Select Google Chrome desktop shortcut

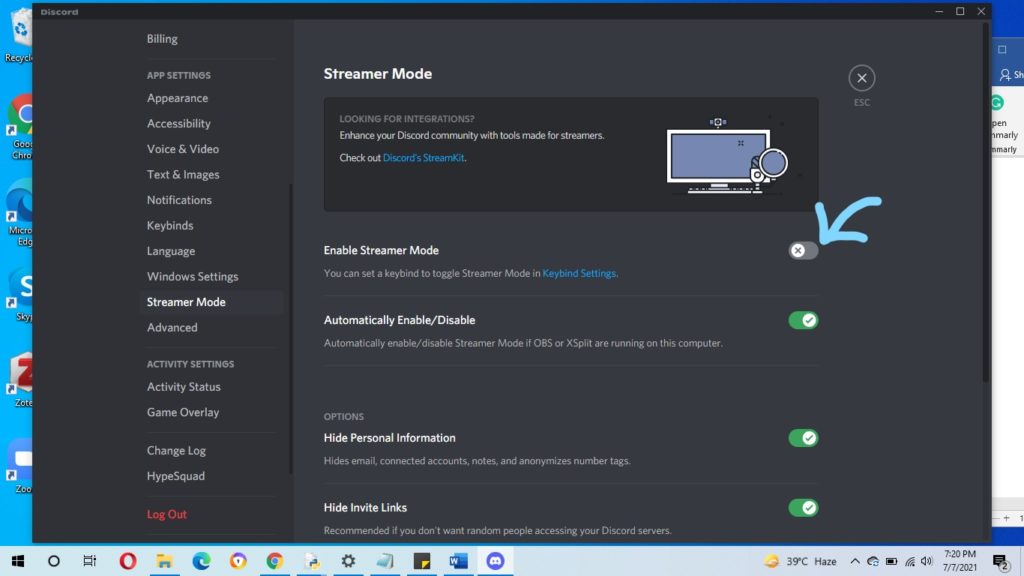point(22,129)
